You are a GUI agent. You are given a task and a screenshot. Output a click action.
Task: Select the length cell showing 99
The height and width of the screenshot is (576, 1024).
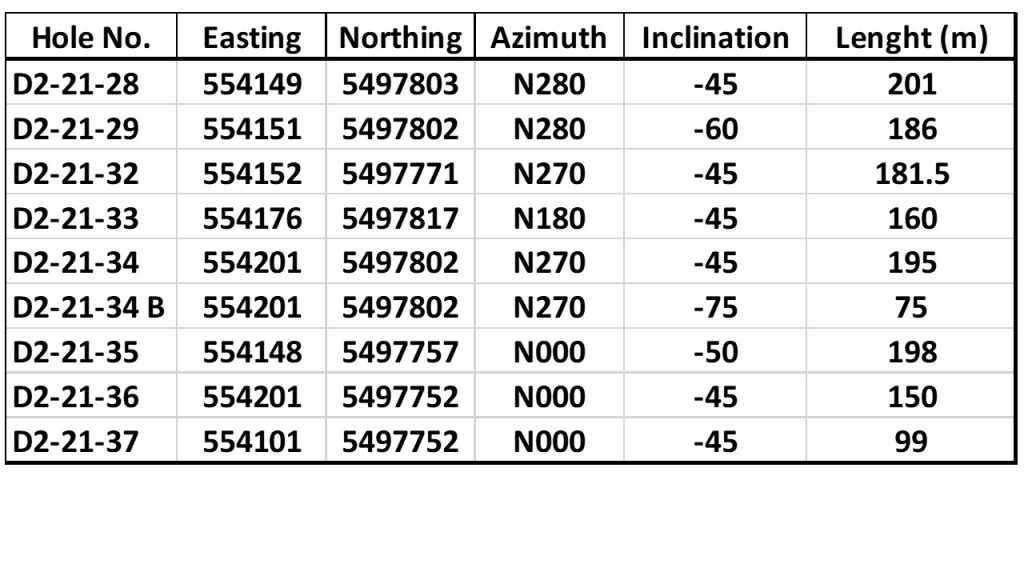tap(911, 442)
